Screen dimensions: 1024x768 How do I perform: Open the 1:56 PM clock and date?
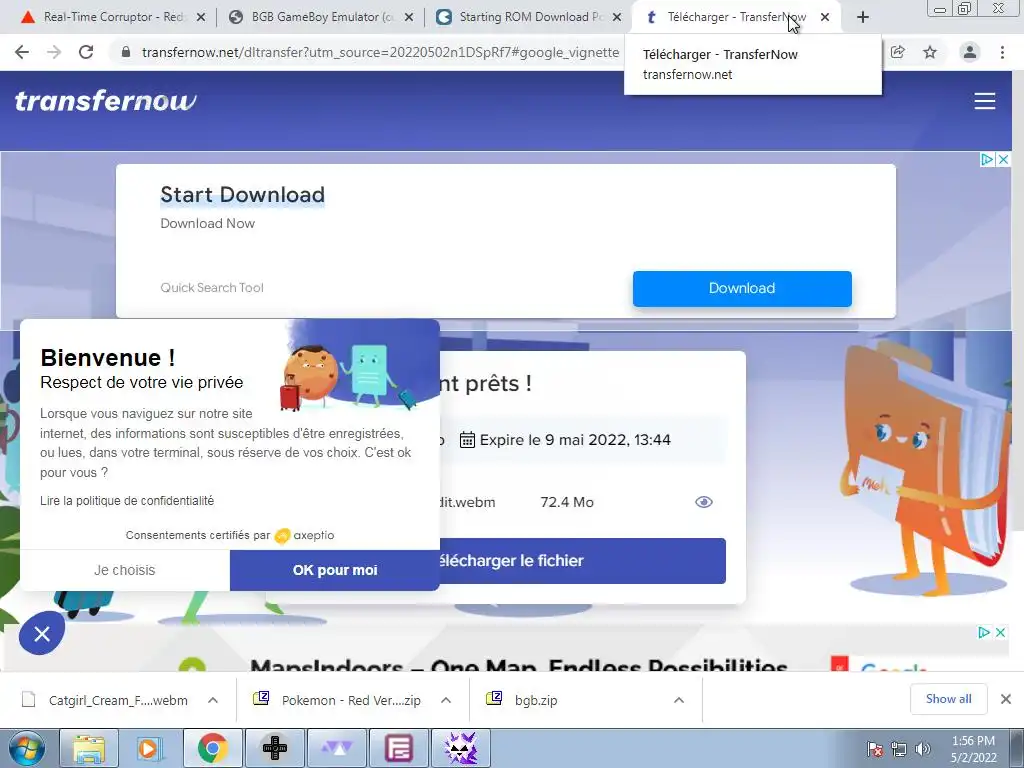974,749
